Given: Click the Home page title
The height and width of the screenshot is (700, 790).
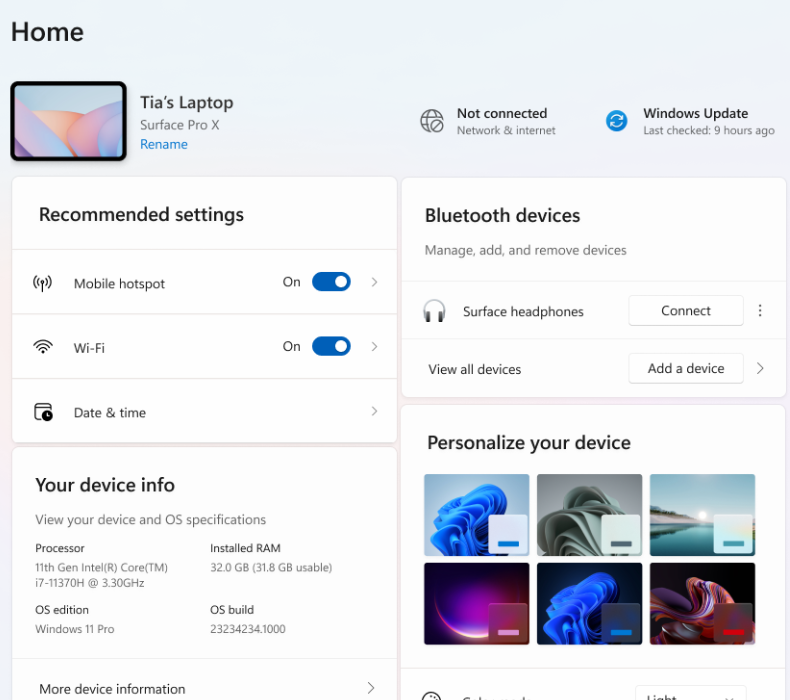Looking at the screenshot, I should pyautogui.click(x=47, y=32).
